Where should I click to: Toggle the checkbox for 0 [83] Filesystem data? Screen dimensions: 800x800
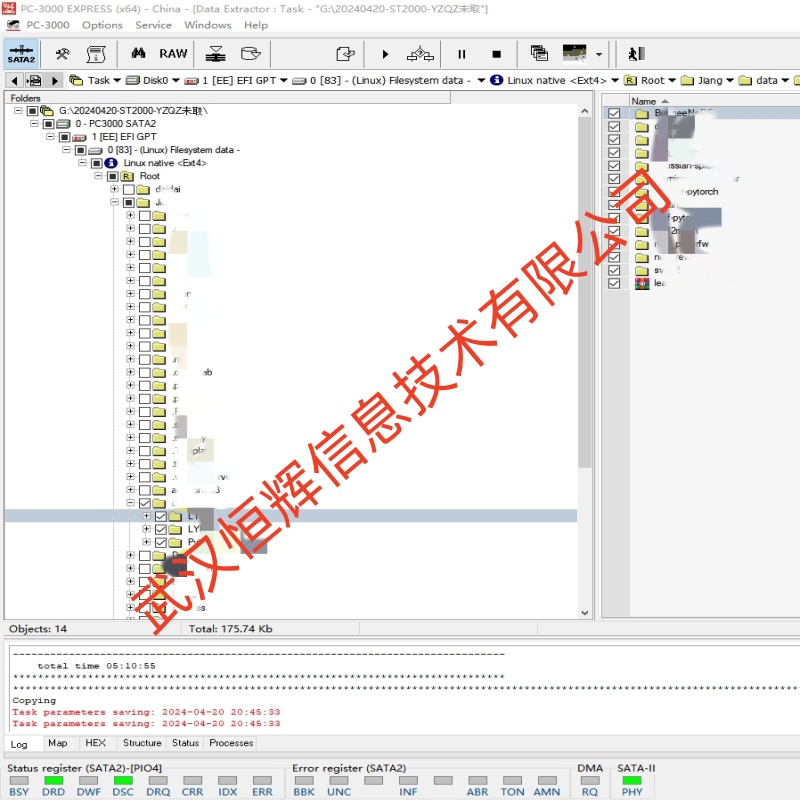tap(81, 150)
